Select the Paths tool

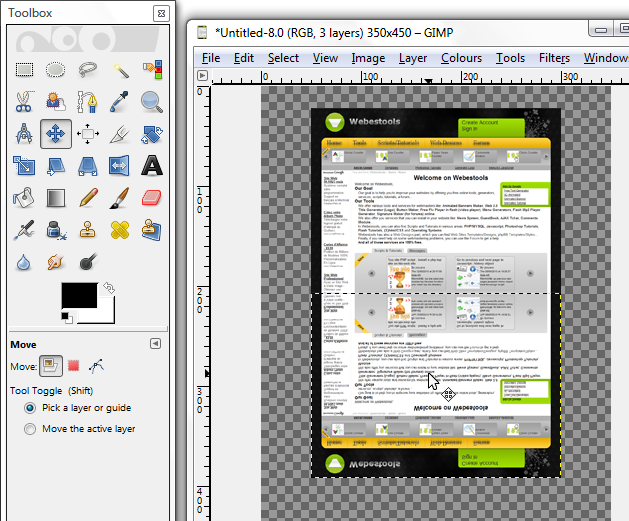(x=87, y=101)
